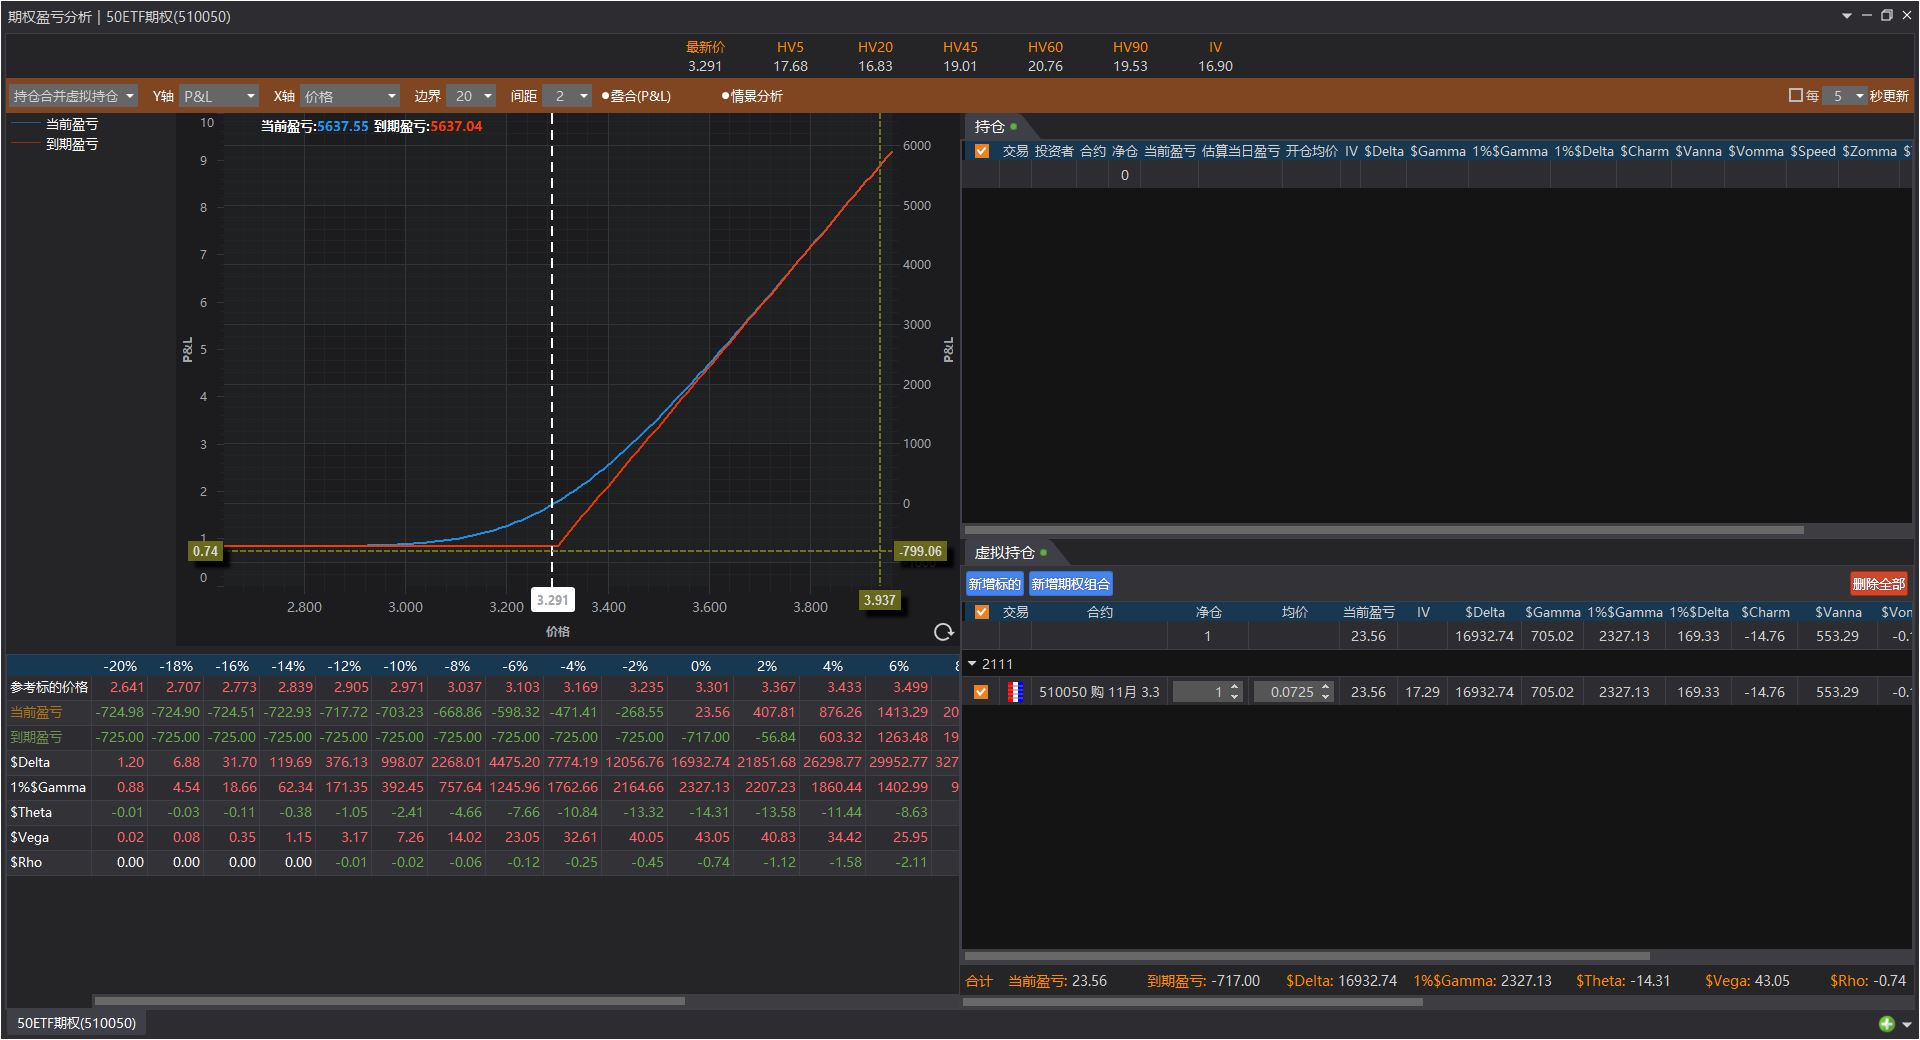
Task: Toggle select-all checkbox in 持仓 table header
Action: (981, 151)
